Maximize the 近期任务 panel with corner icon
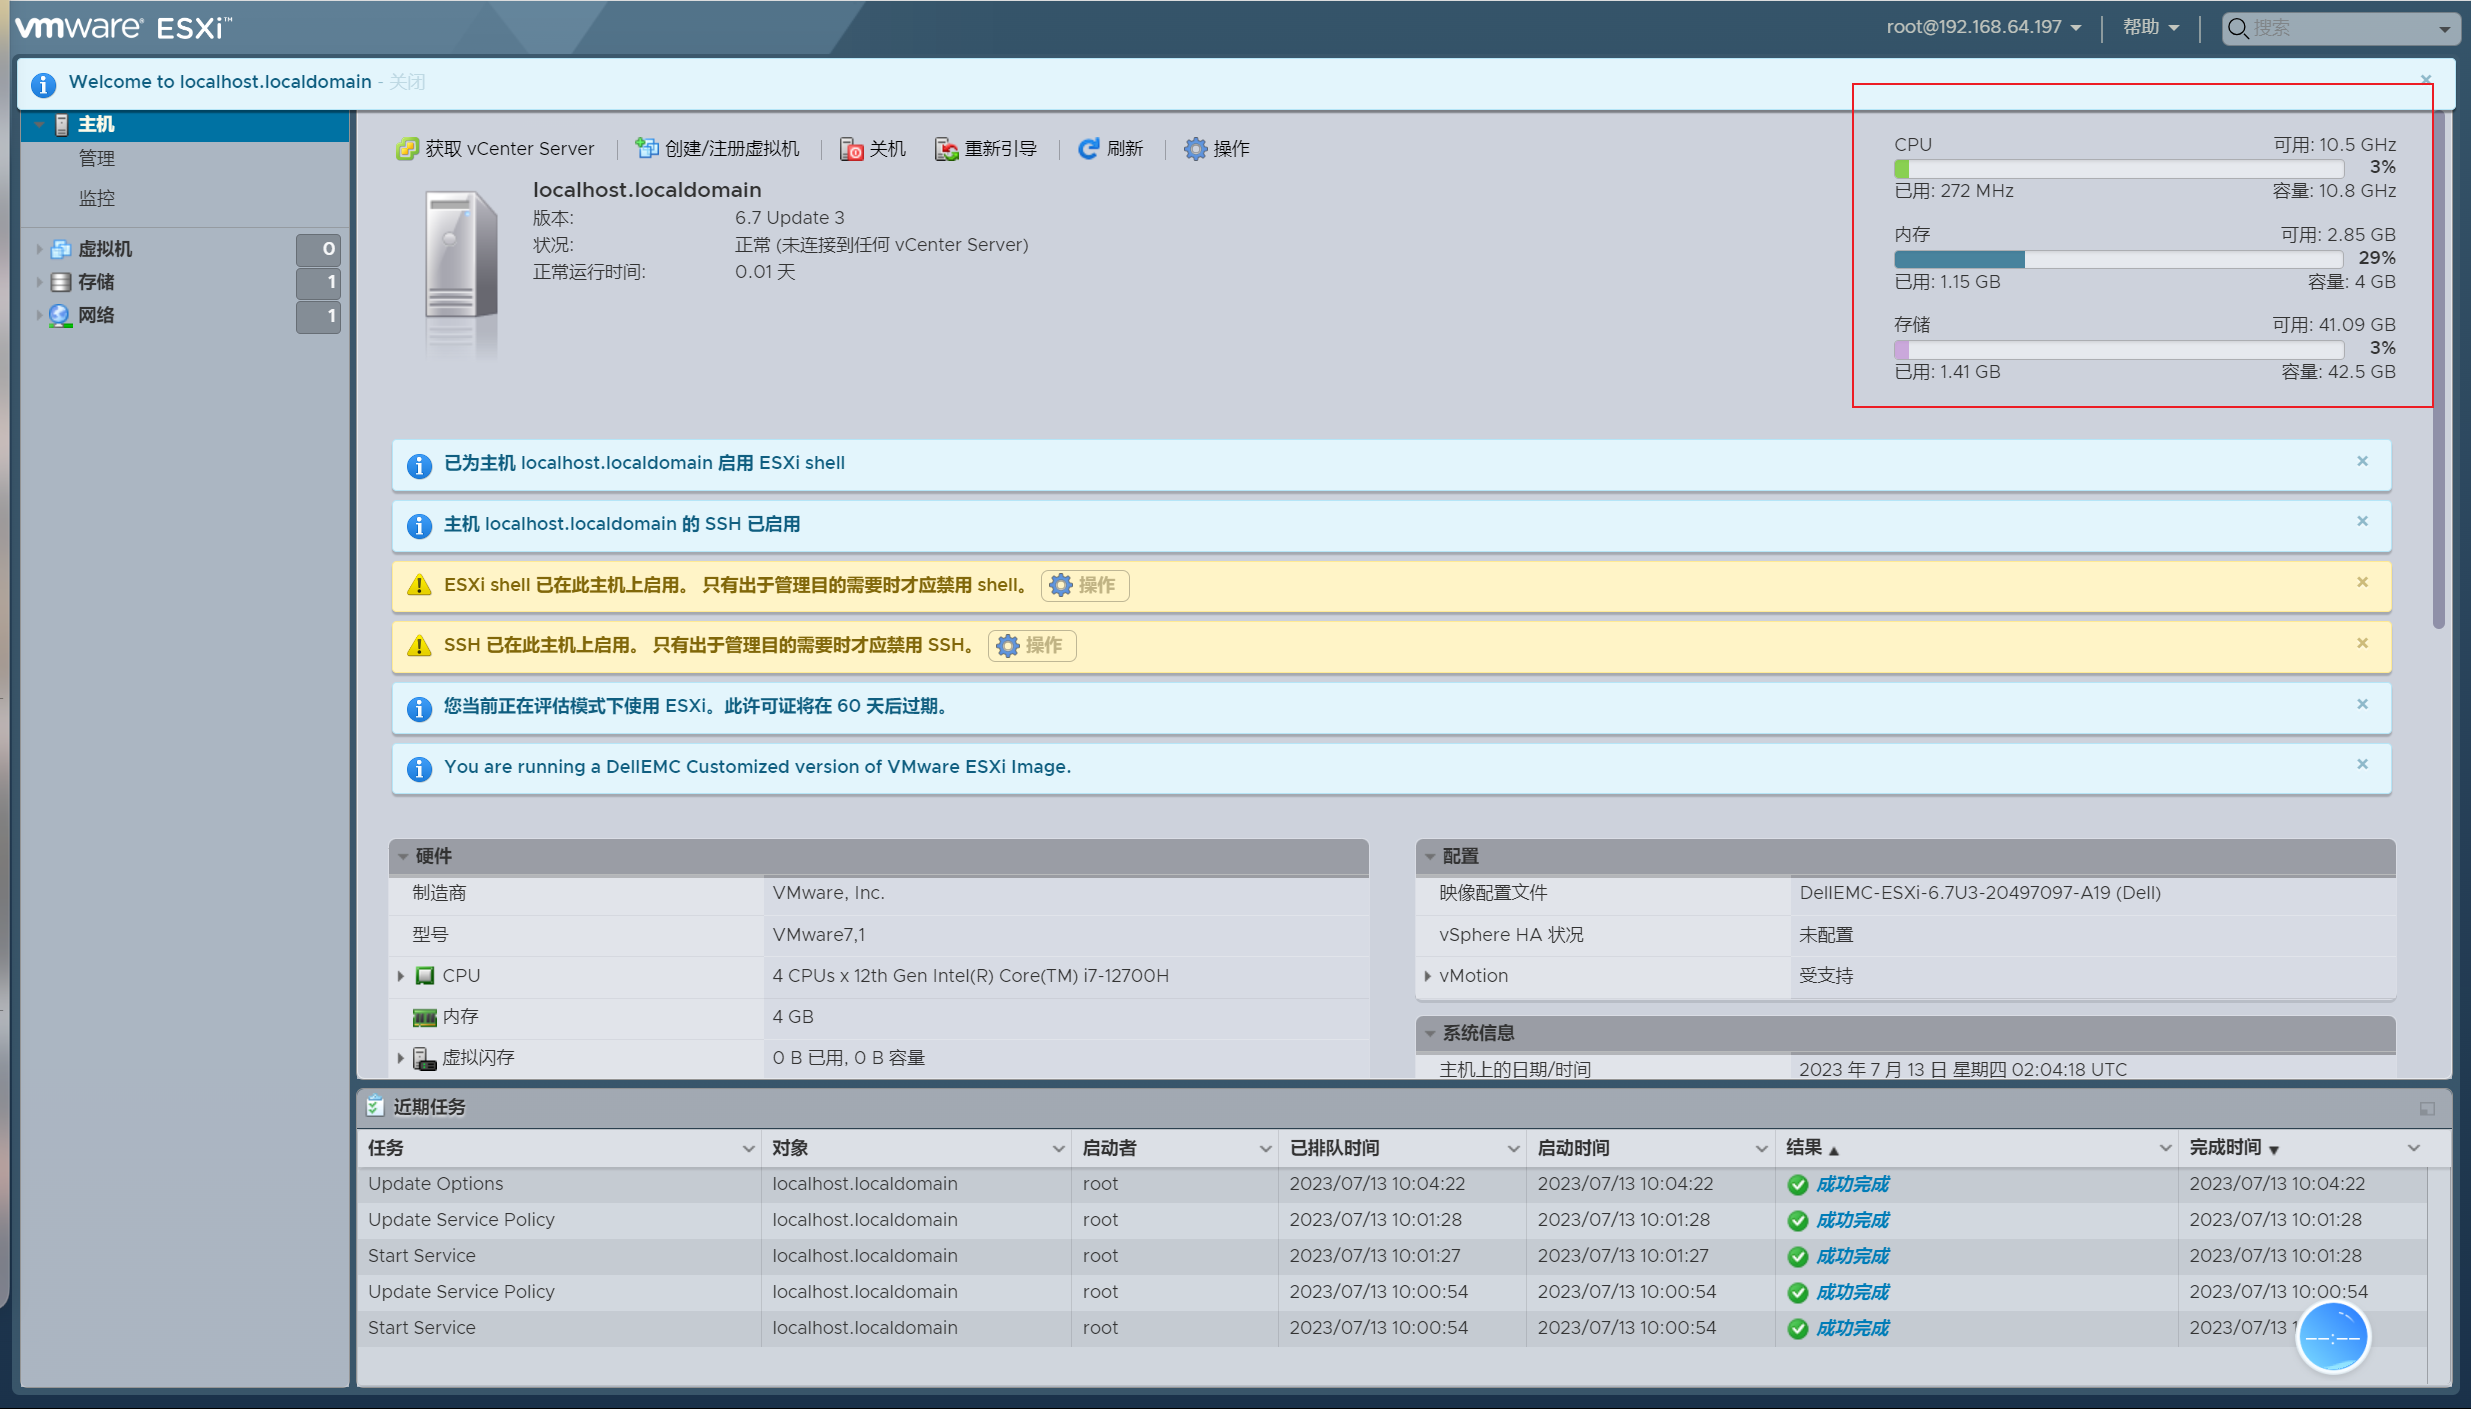The width and height of the screenshot is (2471, 1409). tap(2427, 1108)
